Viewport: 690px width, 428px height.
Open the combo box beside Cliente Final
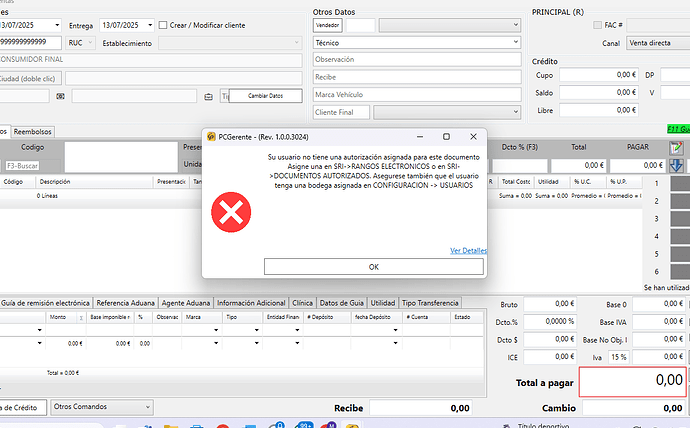(x=516, y=112)
